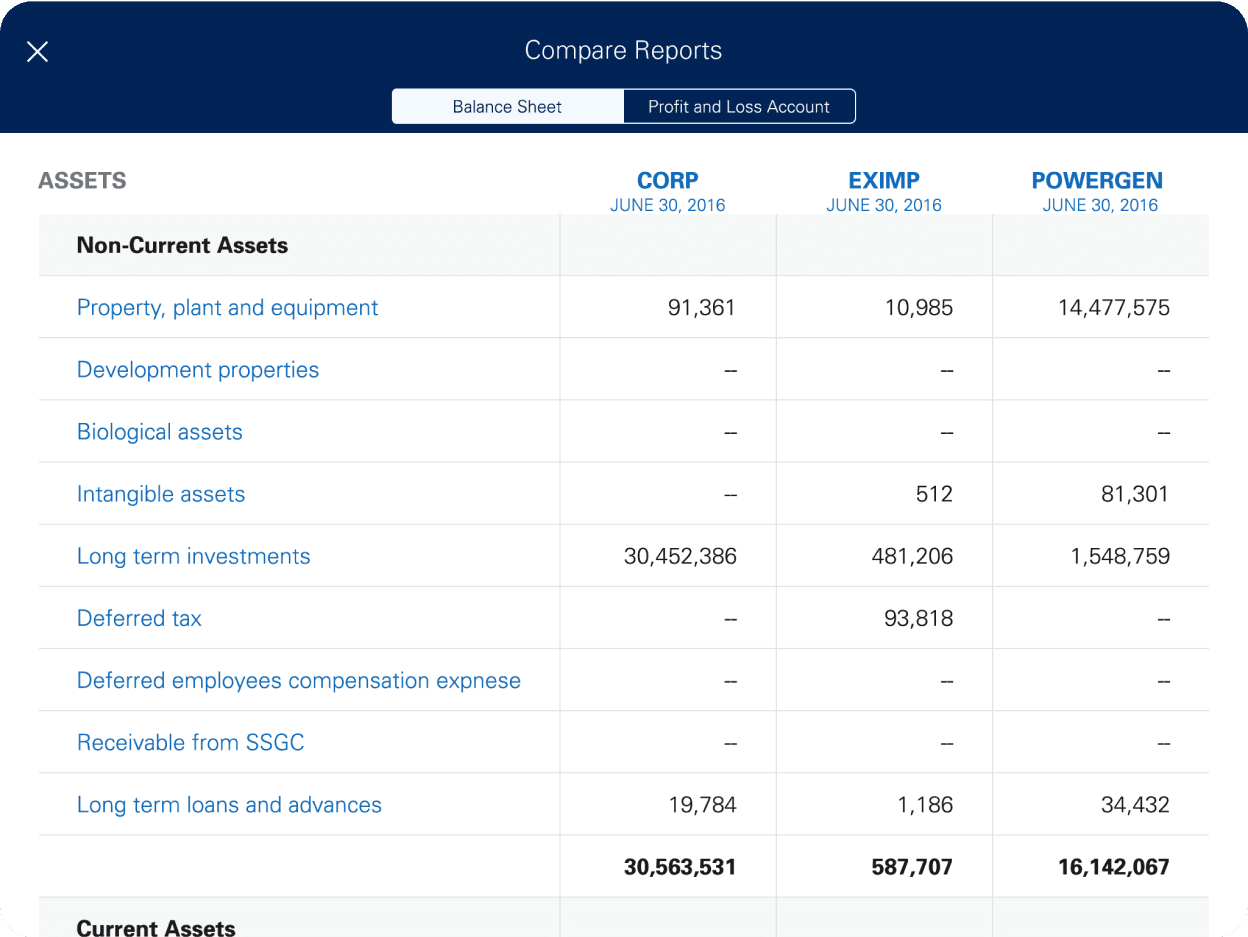
Task: Click the Compare Reports title
Action: click(623, 51)
